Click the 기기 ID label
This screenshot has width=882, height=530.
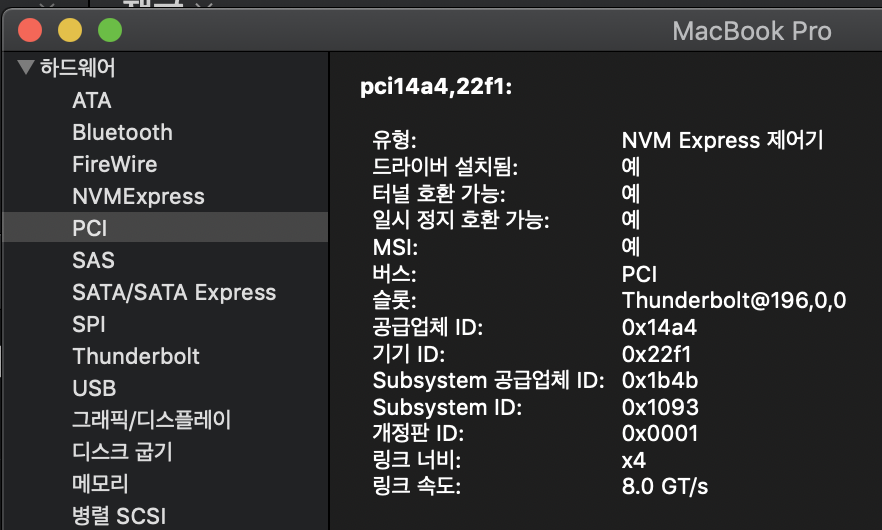[408, 354]
